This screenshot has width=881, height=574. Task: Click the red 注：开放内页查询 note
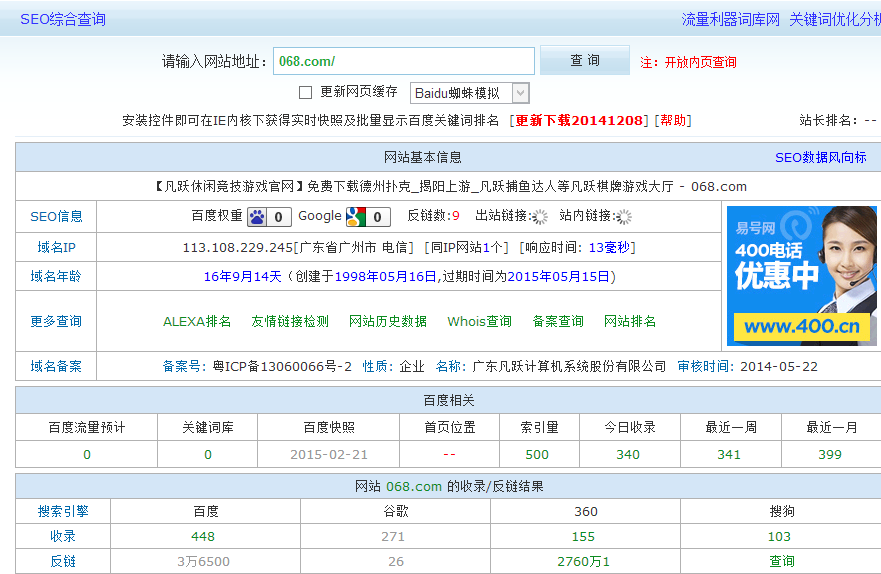click(688, 62)
